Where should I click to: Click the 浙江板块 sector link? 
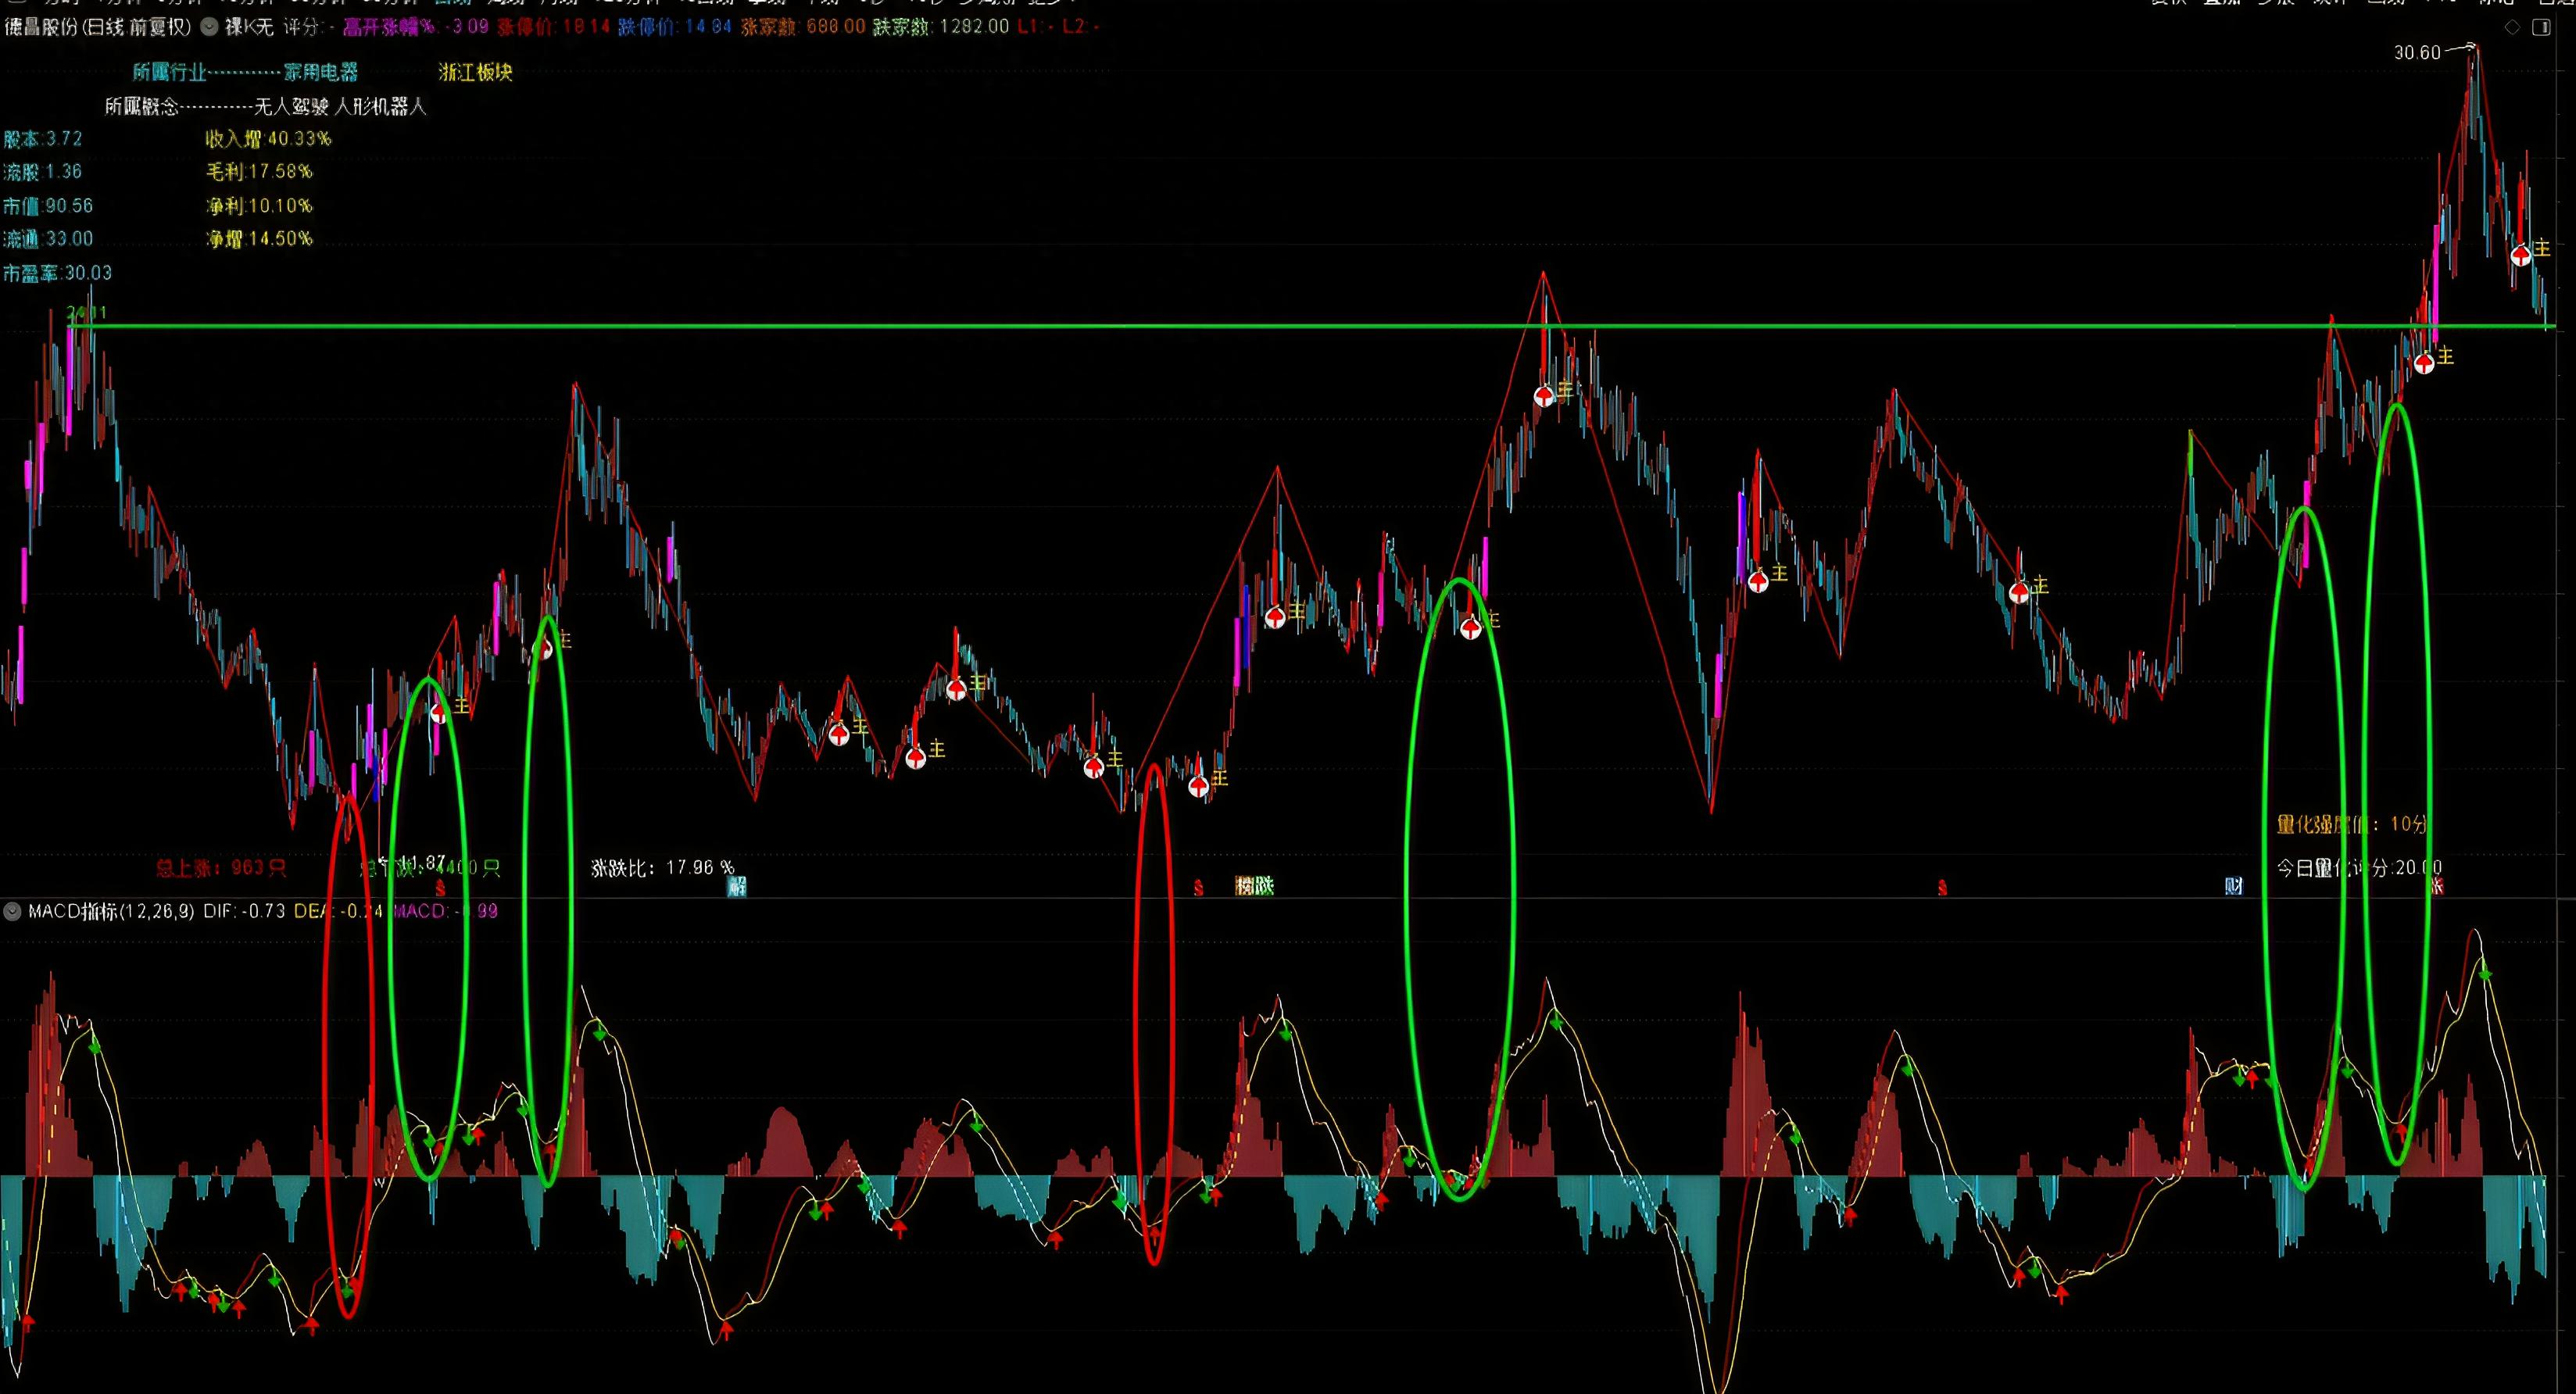[473, 72]
